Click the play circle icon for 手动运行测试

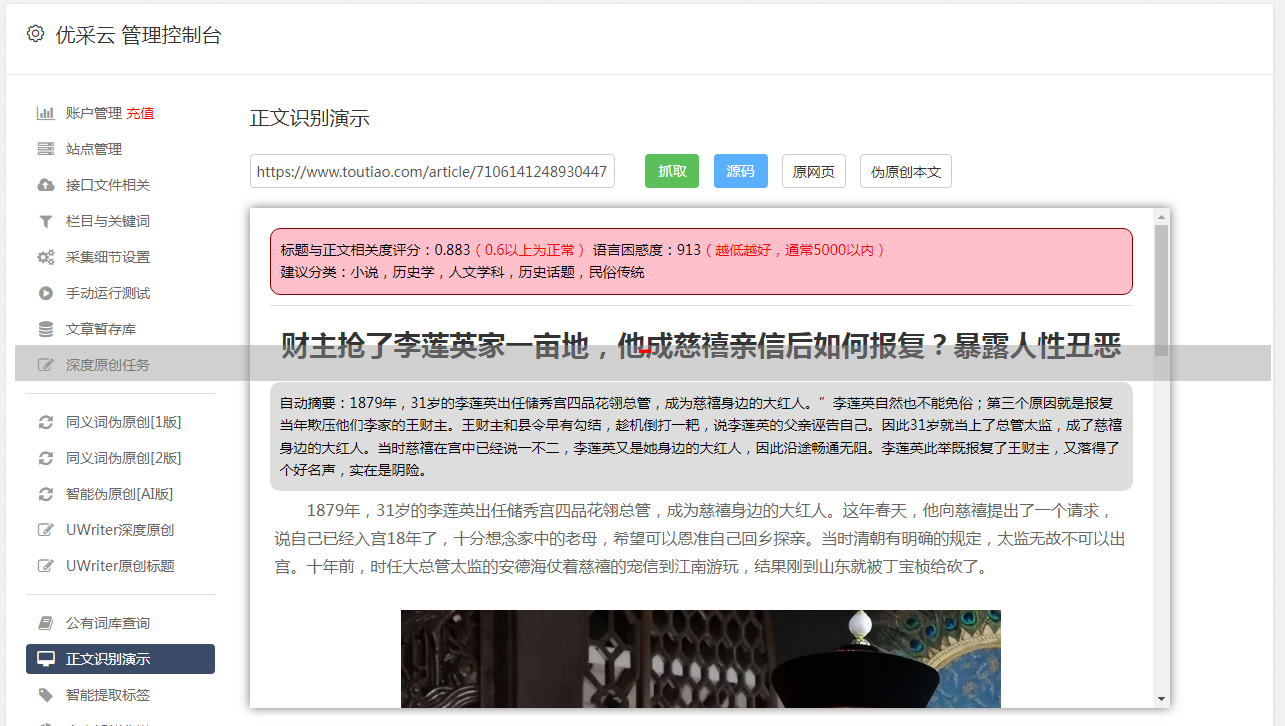click(x=46, y=293)
